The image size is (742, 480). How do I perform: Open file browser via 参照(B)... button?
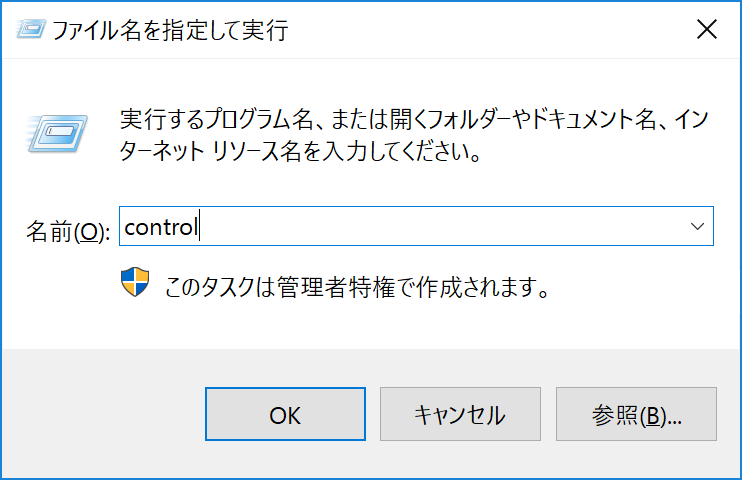point(636,414)
